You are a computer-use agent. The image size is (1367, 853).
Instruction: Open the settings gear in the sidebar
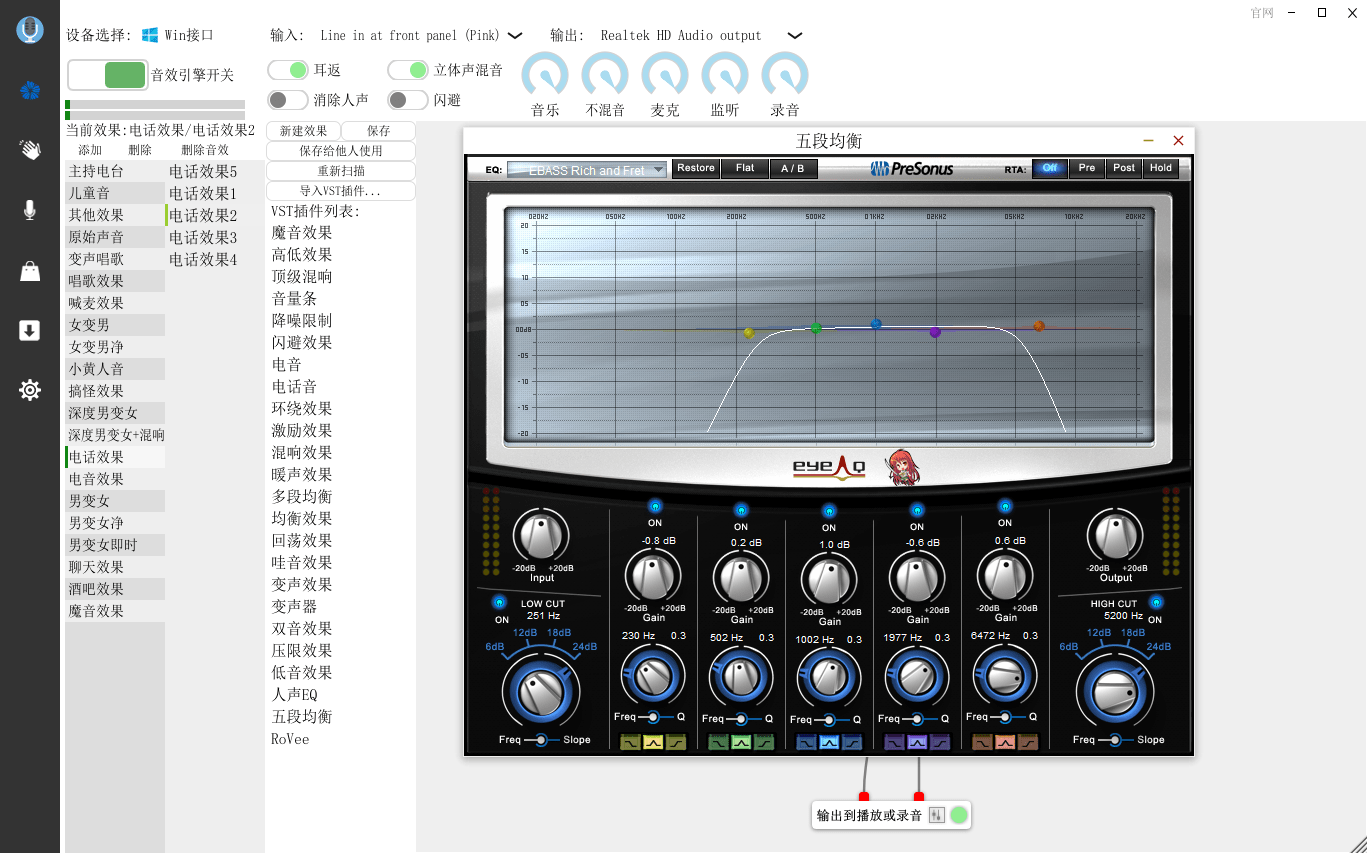(x=30, y=390)
